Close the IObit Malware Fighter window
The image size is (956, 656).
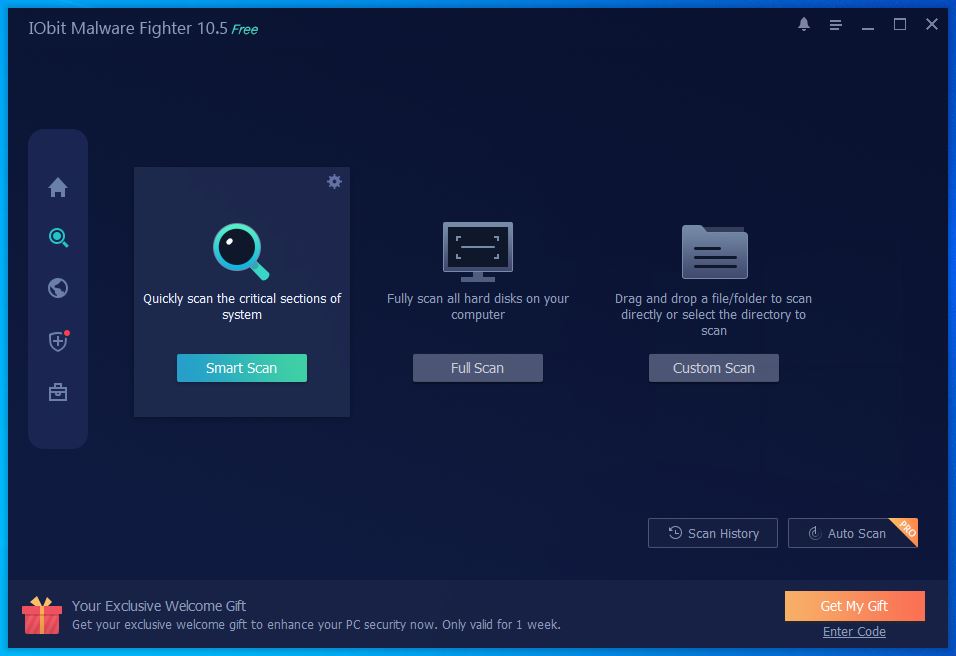pyautogui.click(x=931, y=24)
